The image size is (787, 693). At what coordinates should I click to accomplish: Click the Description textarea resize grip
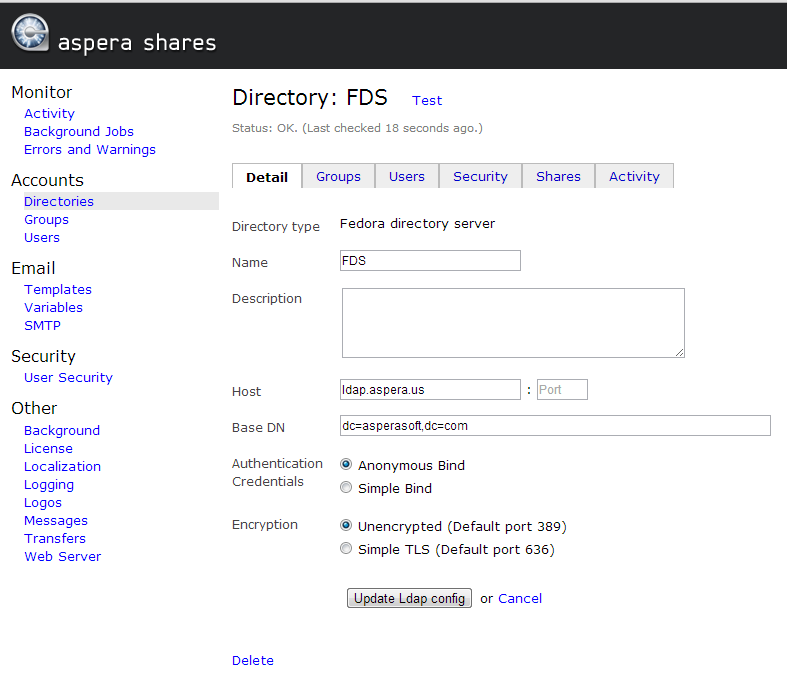(x=680, y=353)
